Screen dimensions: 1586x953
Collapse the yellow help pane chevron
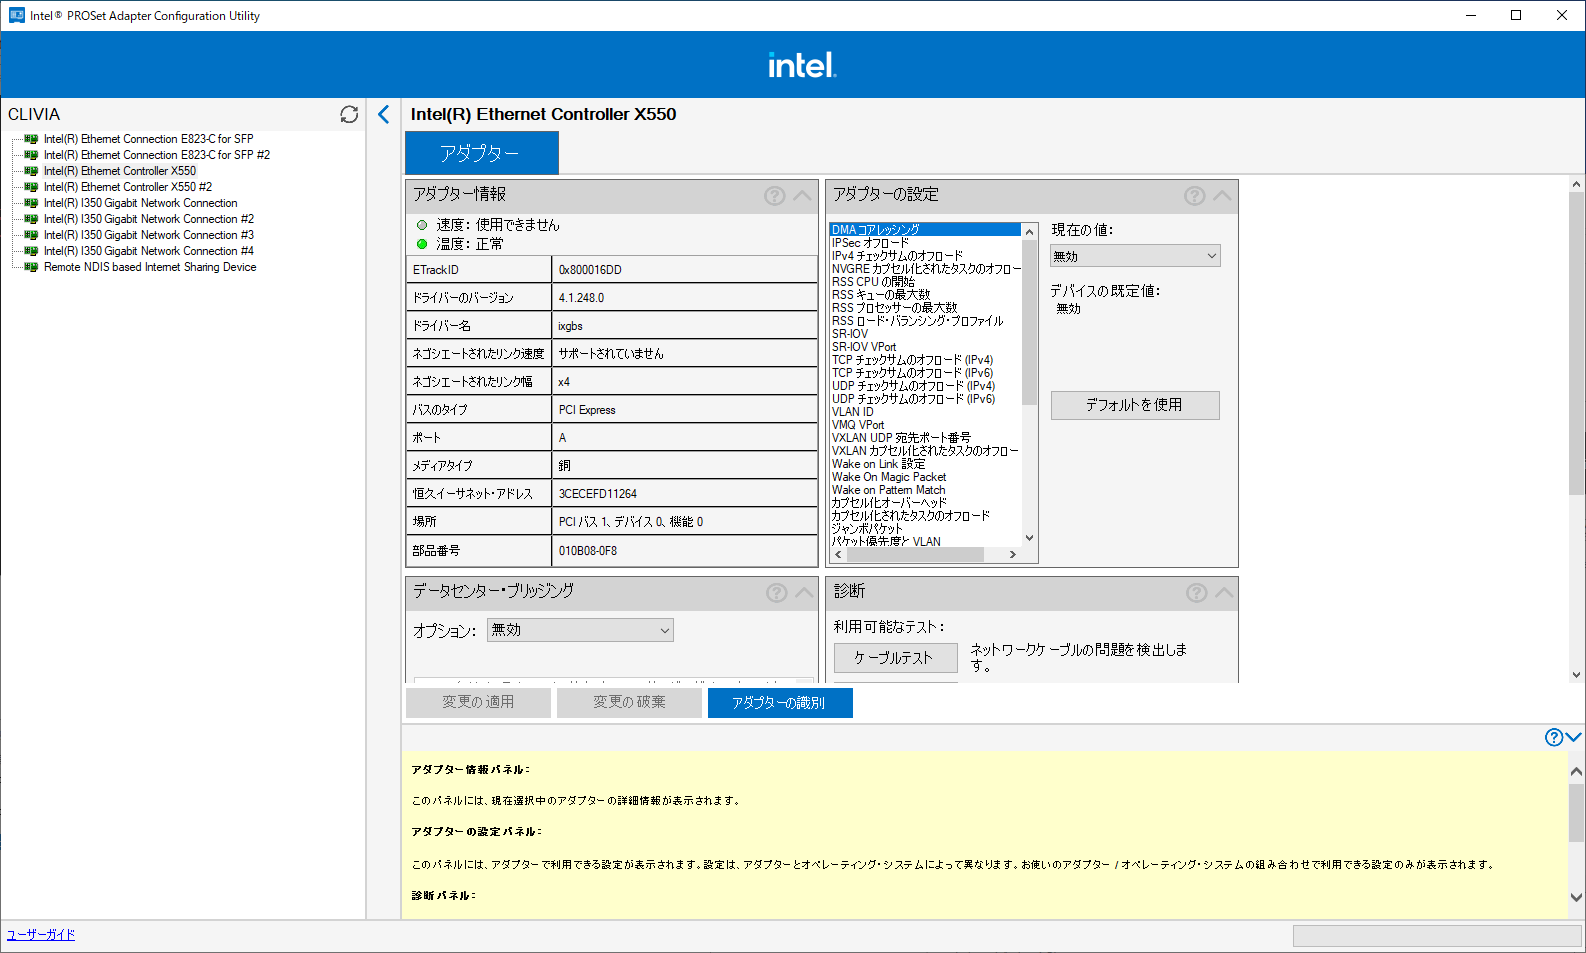tap(1574, 737)
